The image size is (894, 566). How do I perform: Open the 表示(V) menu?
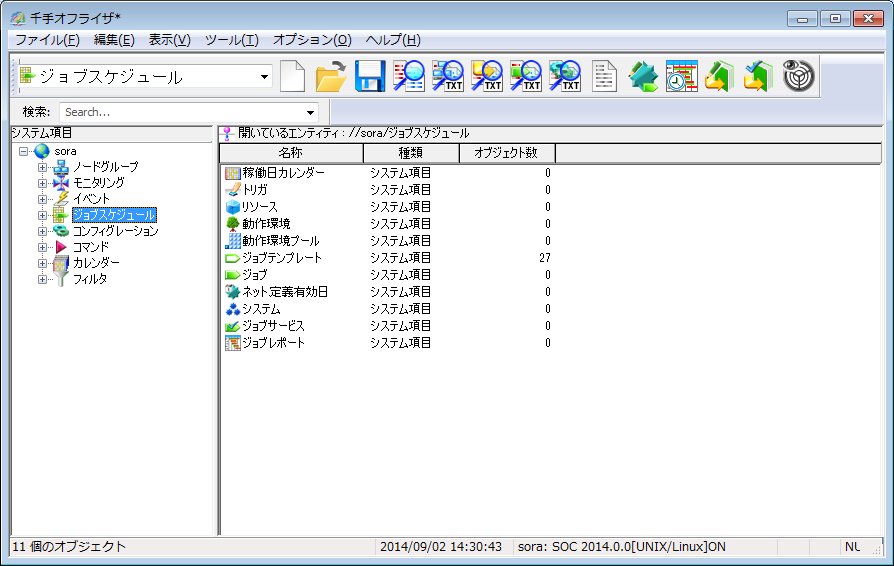pos(169,40)
